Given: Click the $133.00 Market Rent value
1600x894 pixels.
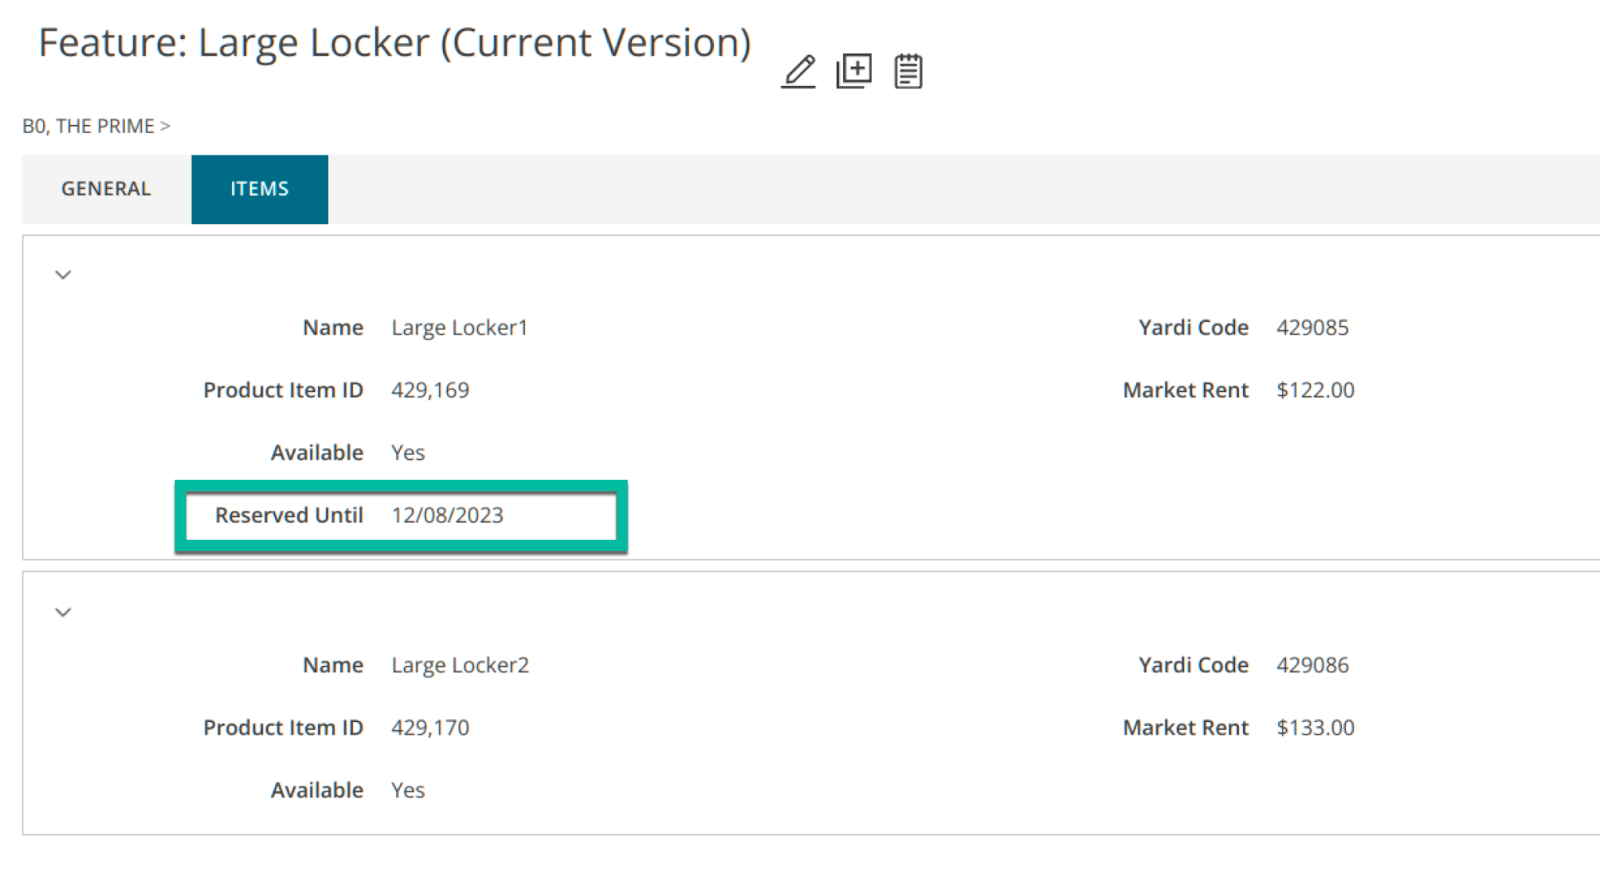Looking at the screenshot, I should click(1315, 727).
